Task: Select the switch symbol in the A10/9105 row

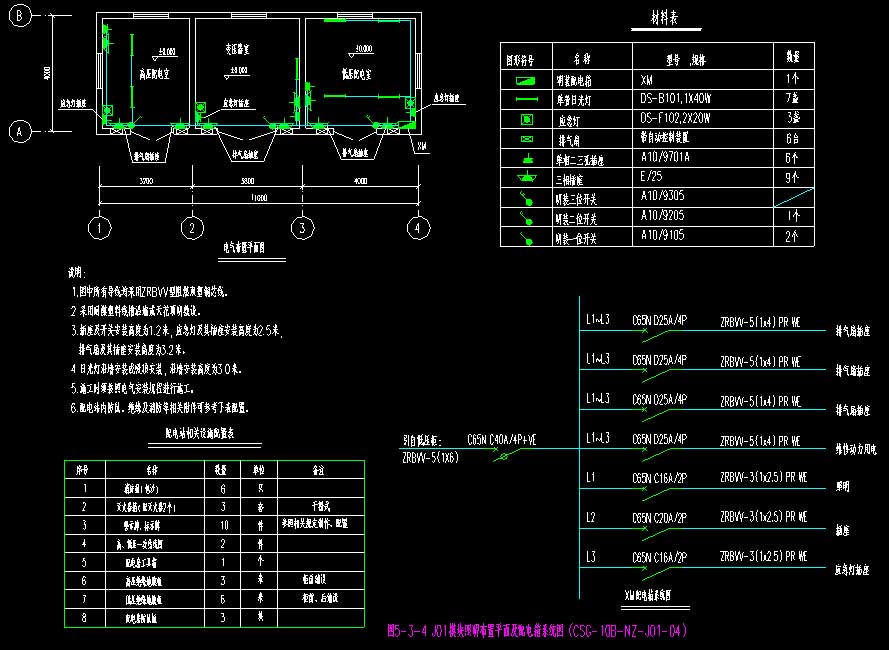Action: pos(527,238)
